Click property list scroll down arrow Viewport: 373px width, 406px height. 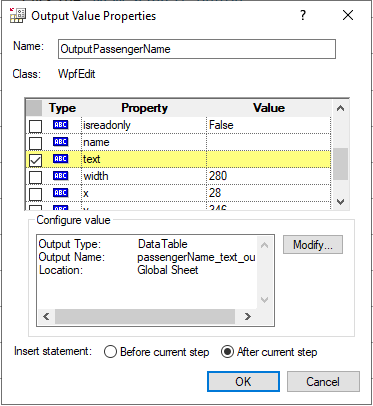(x=340, y=202)
